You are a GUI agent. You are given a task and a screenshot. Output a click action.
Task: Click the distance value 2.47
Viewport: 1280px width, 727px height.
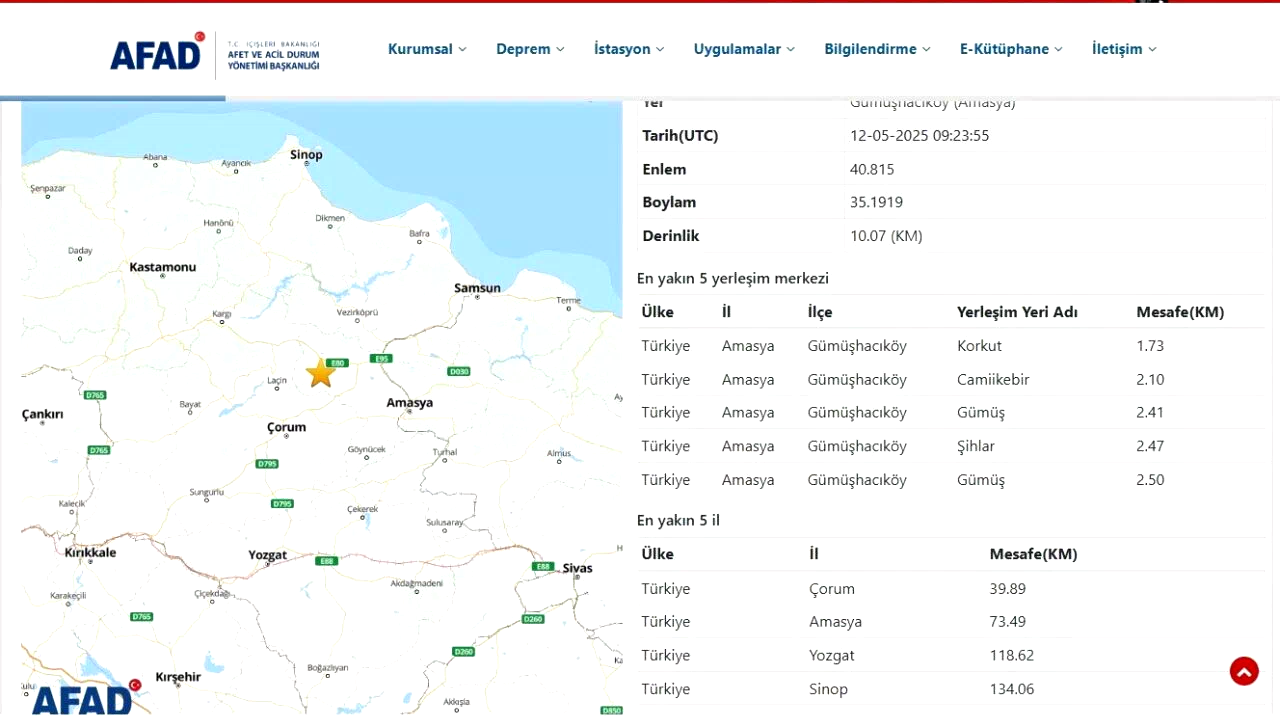(1150, 446)
